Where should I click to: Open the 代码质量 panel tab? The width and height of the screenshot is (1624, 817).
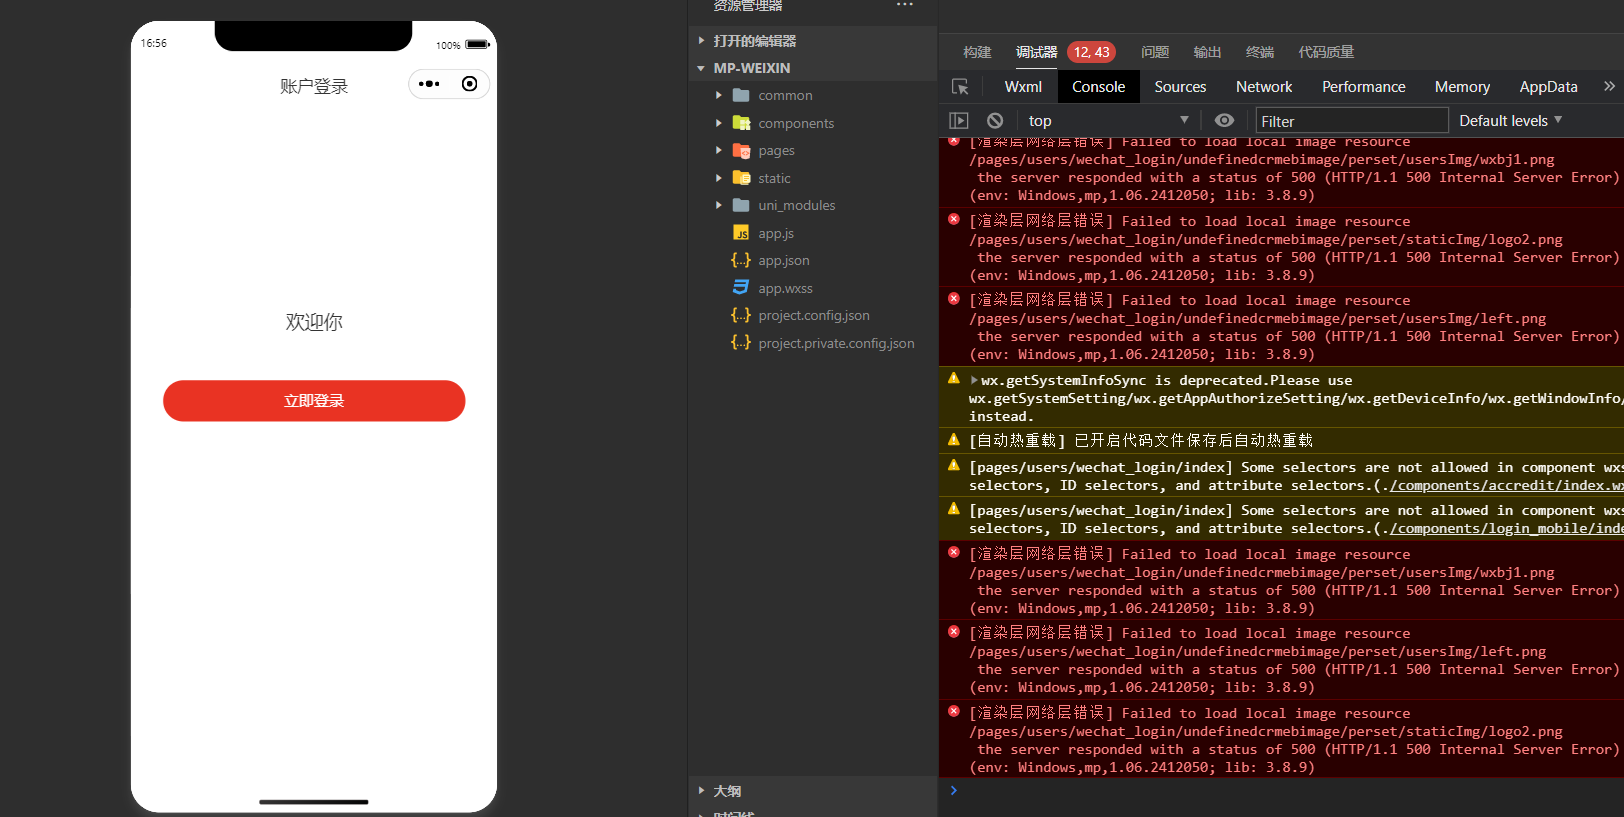click(1326, 52)
